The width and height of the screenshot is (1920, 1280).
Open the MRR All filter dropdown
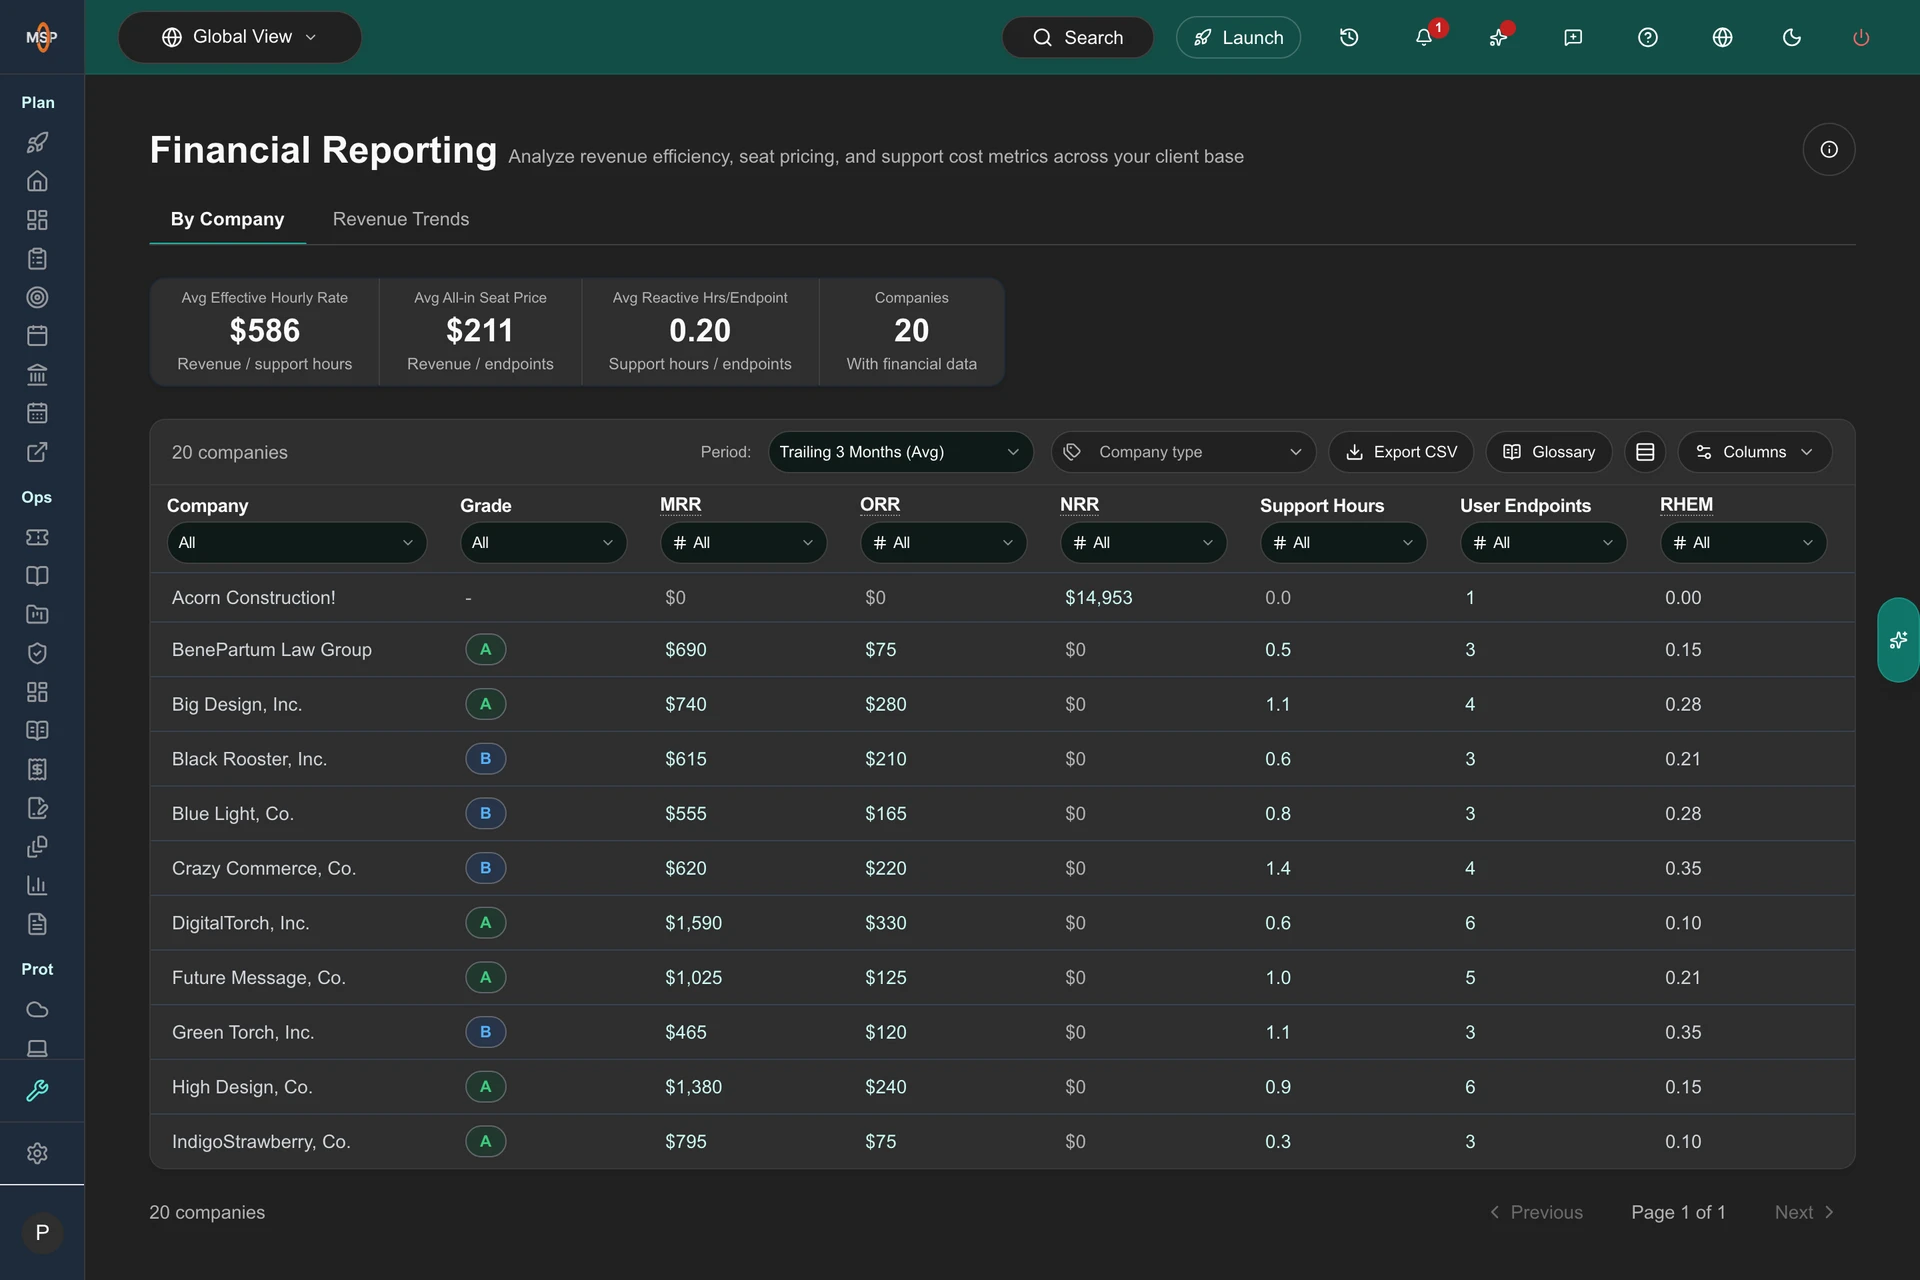[743, 542]
